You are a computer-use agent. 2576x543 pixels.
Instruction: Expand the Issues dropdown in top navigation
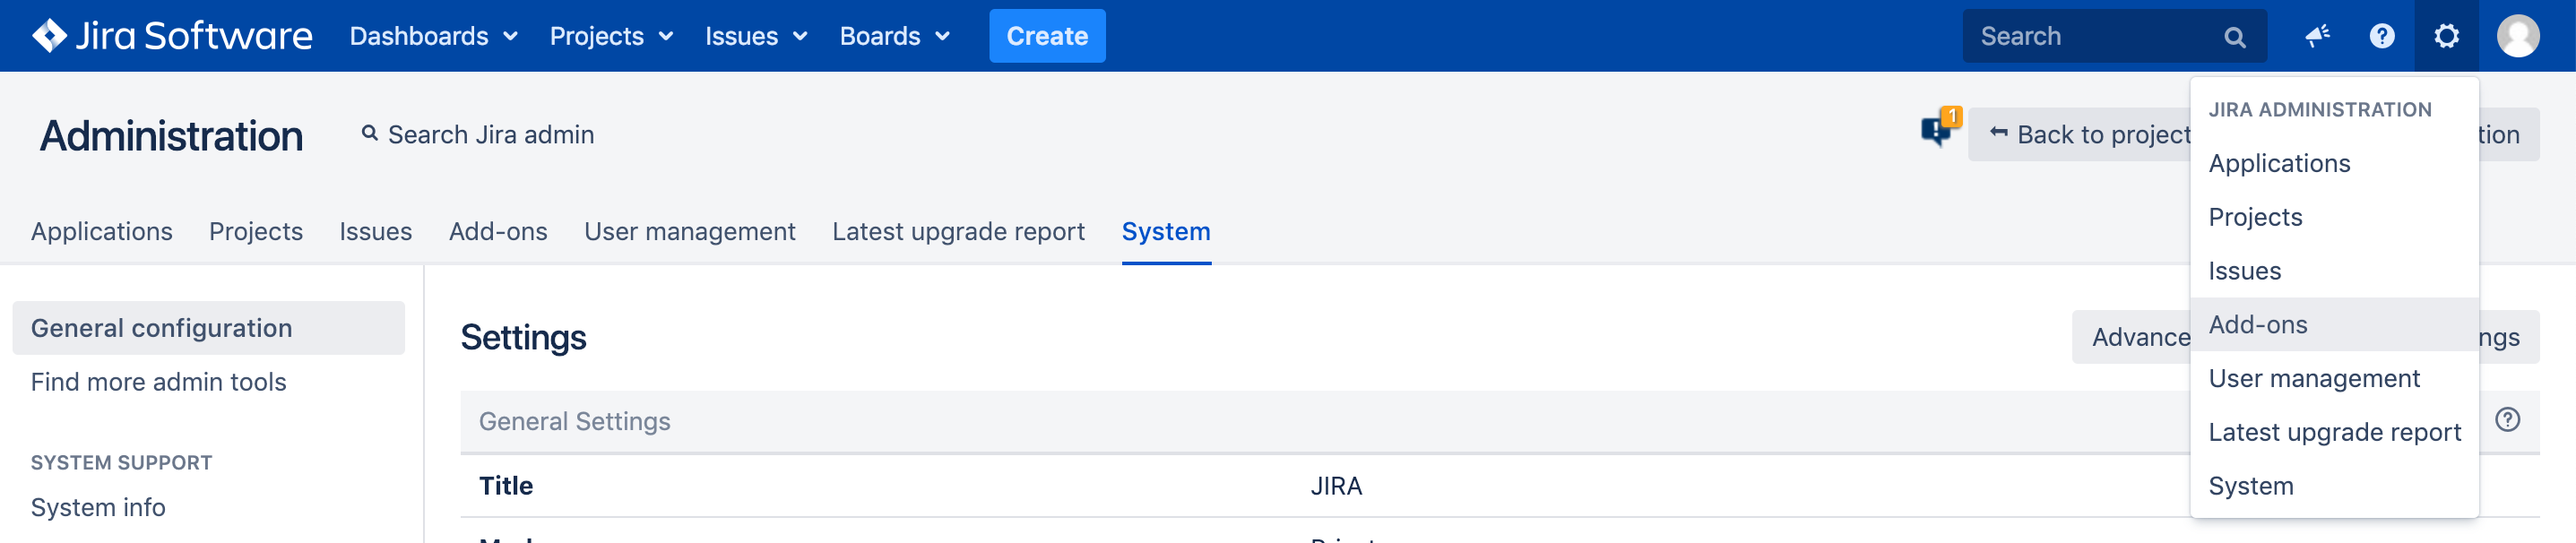pyautogui.click(x=756, y=36)
